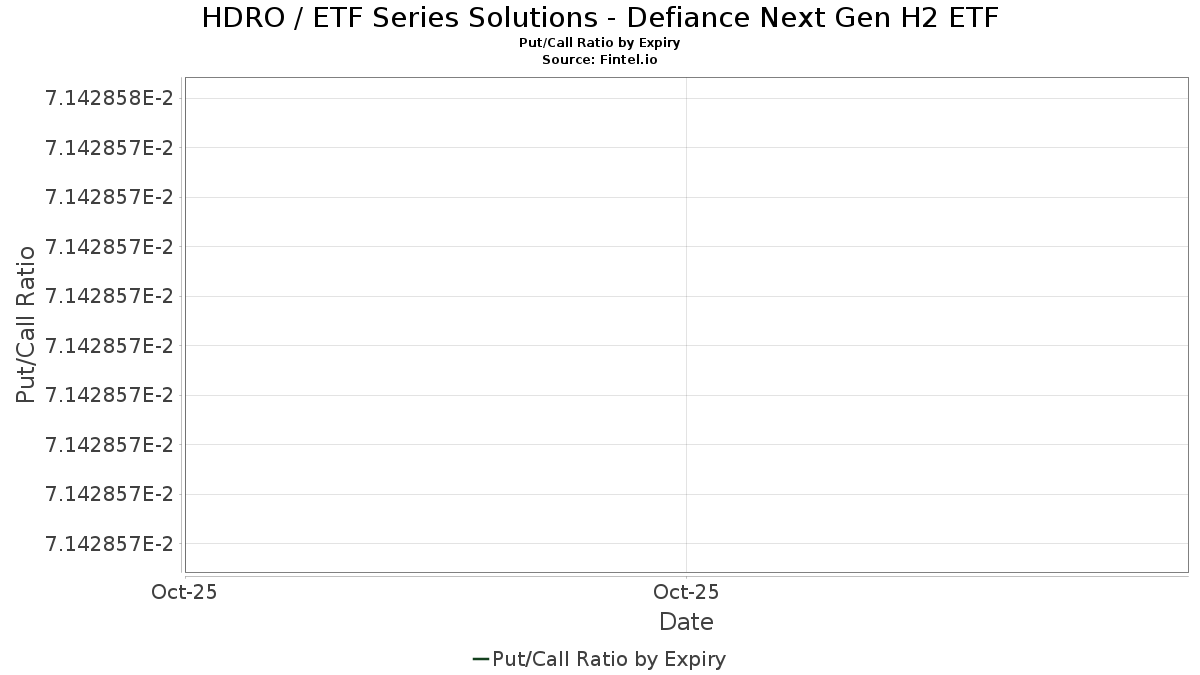Click the third y-axis label from top

(x=109, y=197)
